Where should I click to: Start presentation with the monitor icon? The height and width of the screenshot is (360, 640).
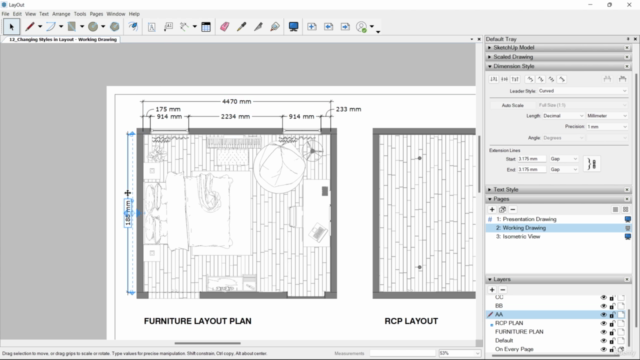point(293,27)
